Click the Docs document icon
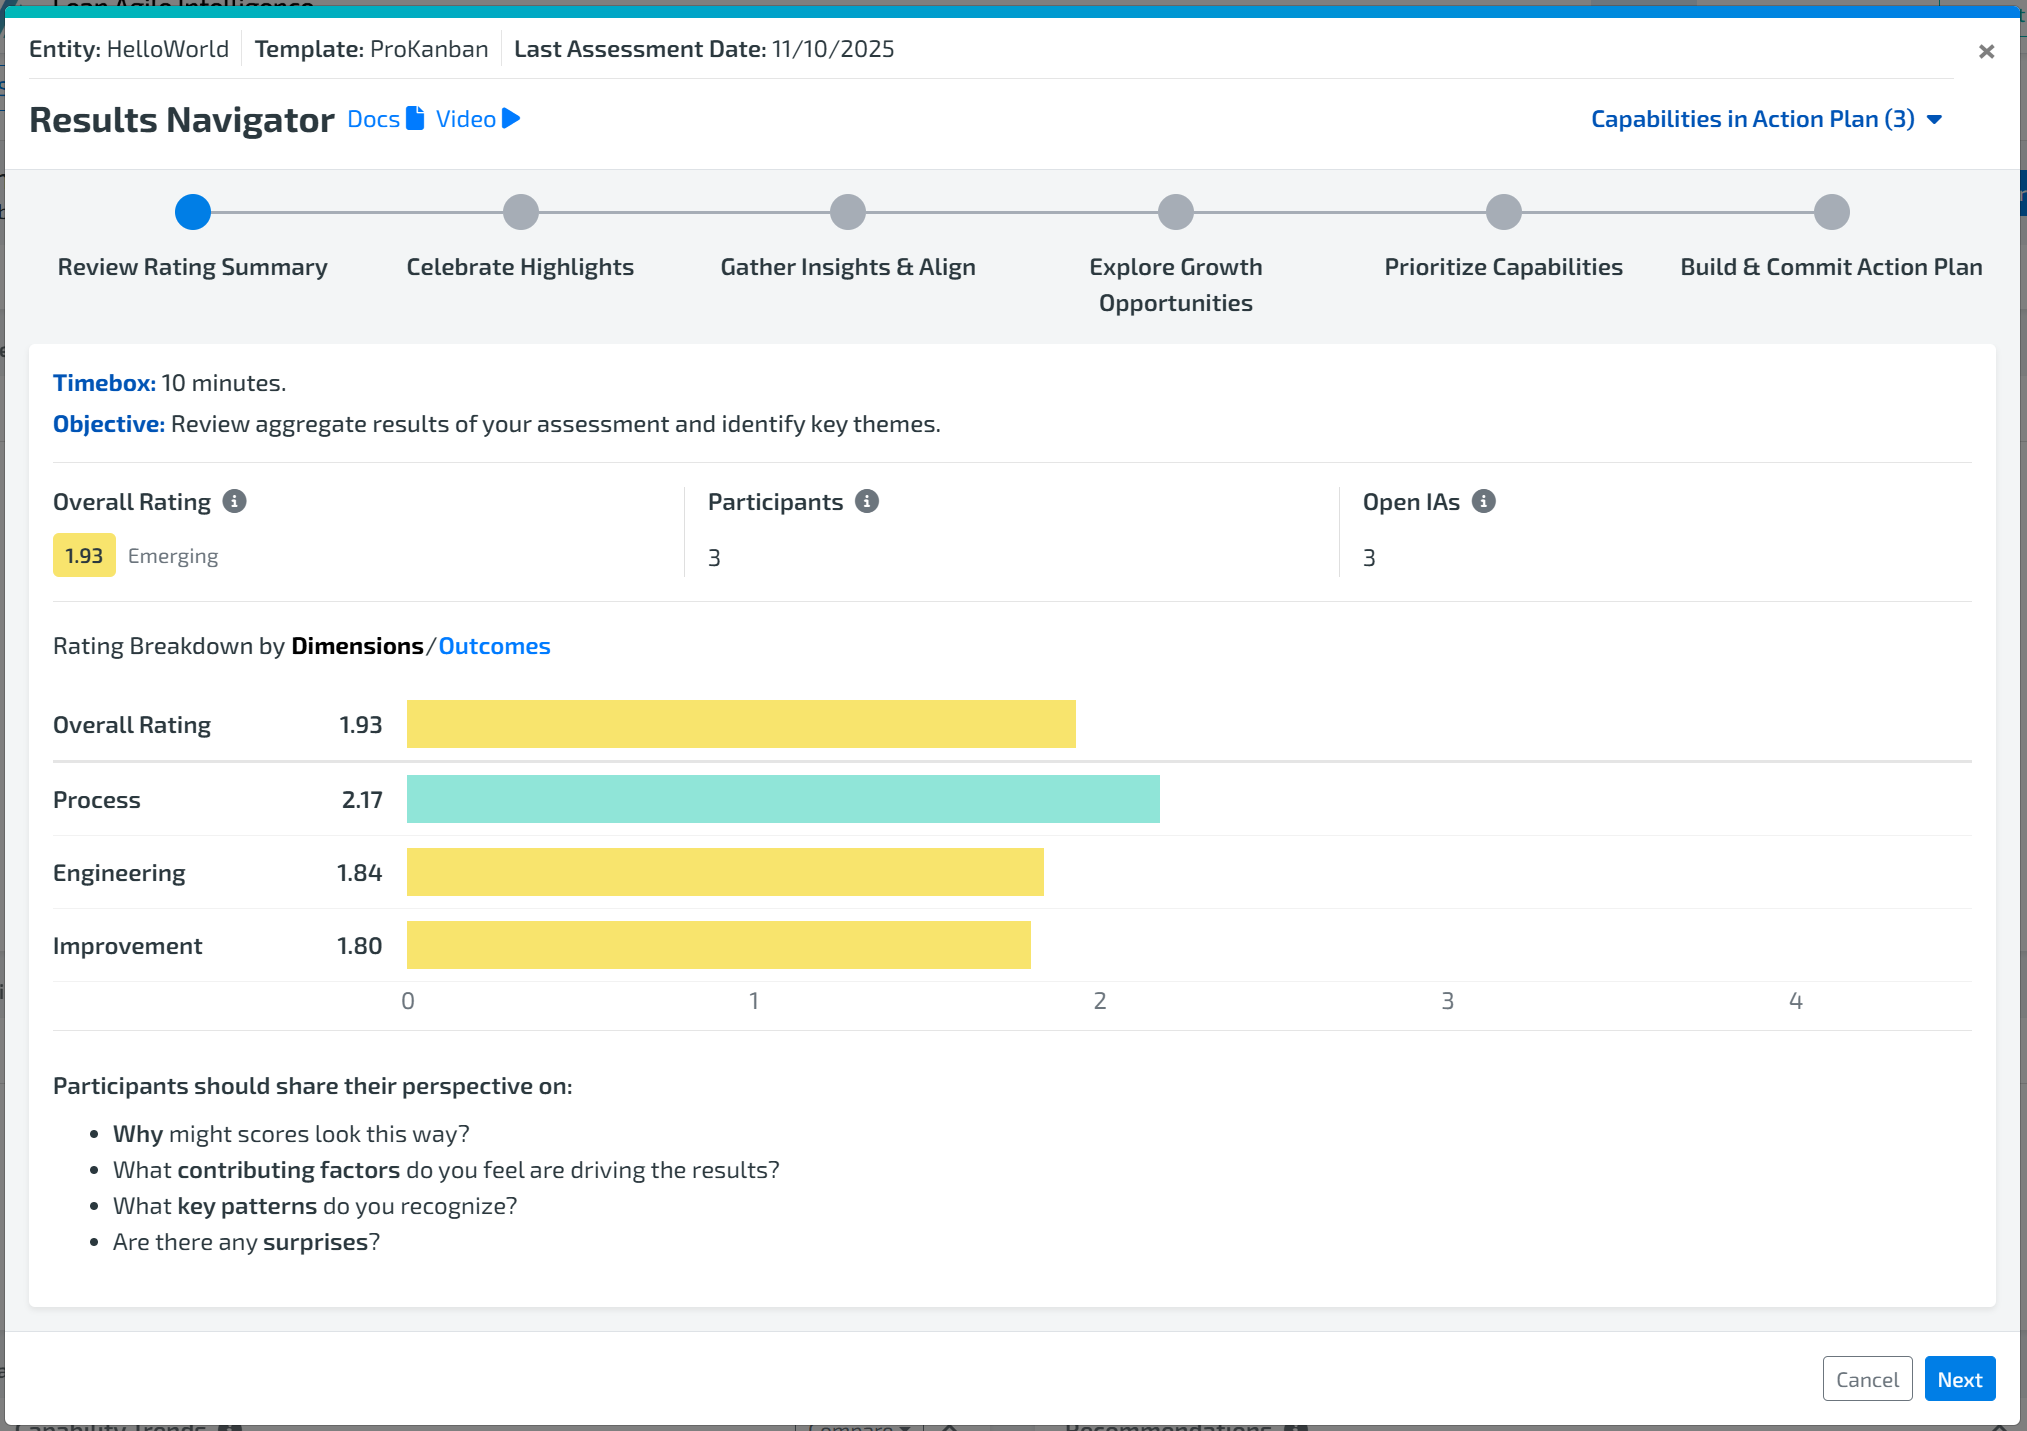Screen dimensions: 2027x1431 point(415,119)
